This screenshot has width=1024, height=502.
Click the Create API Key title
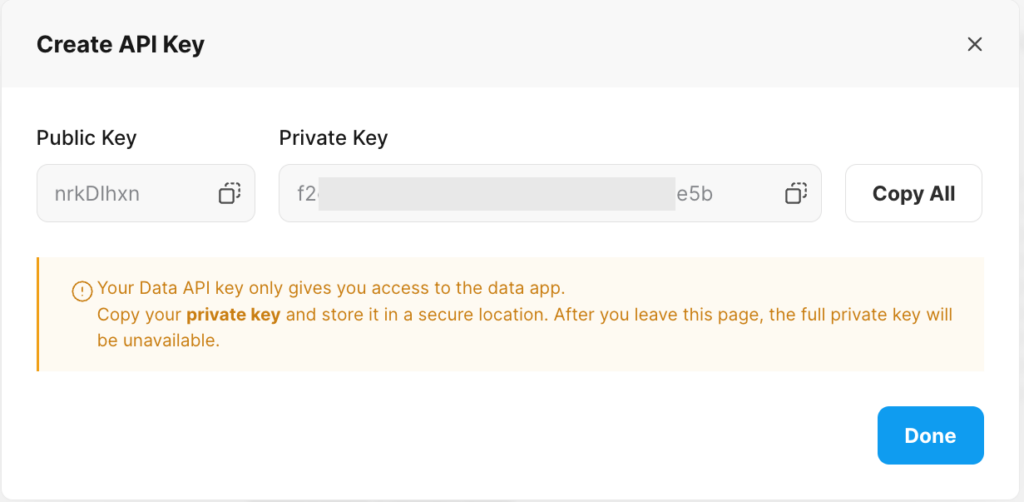120,44
